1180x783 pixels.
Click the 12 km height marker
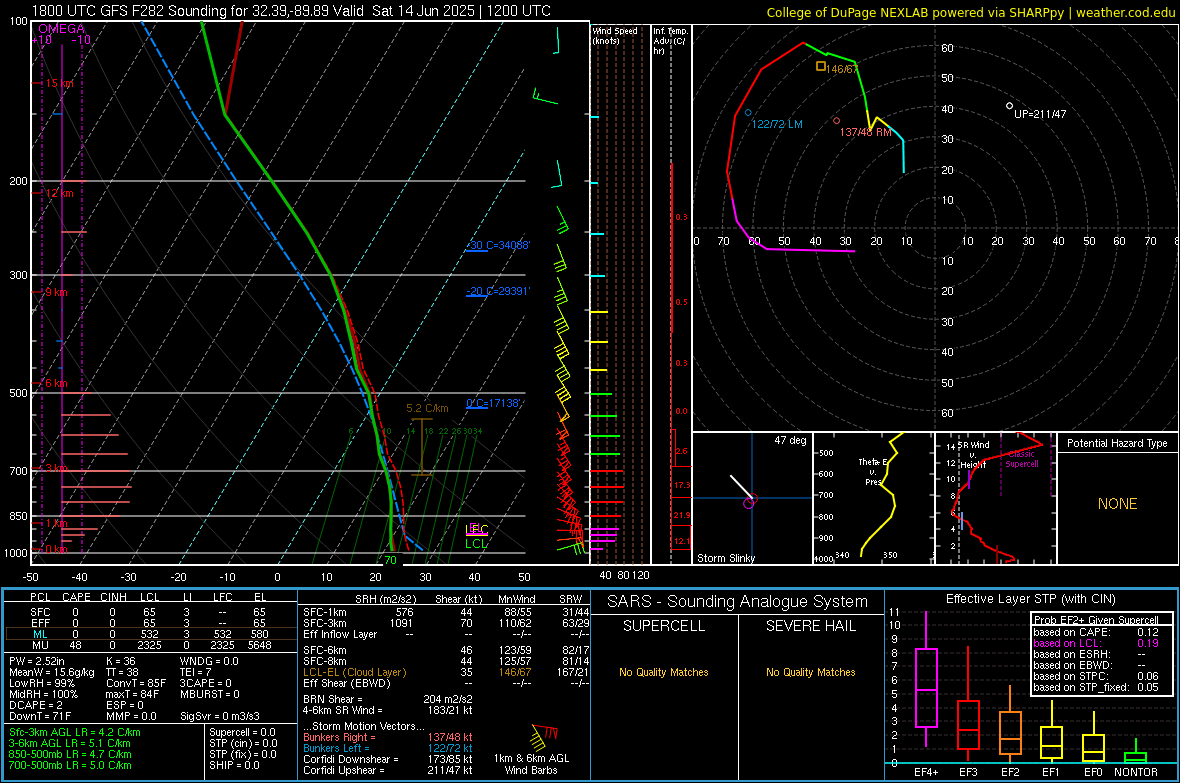click(59, 193)
